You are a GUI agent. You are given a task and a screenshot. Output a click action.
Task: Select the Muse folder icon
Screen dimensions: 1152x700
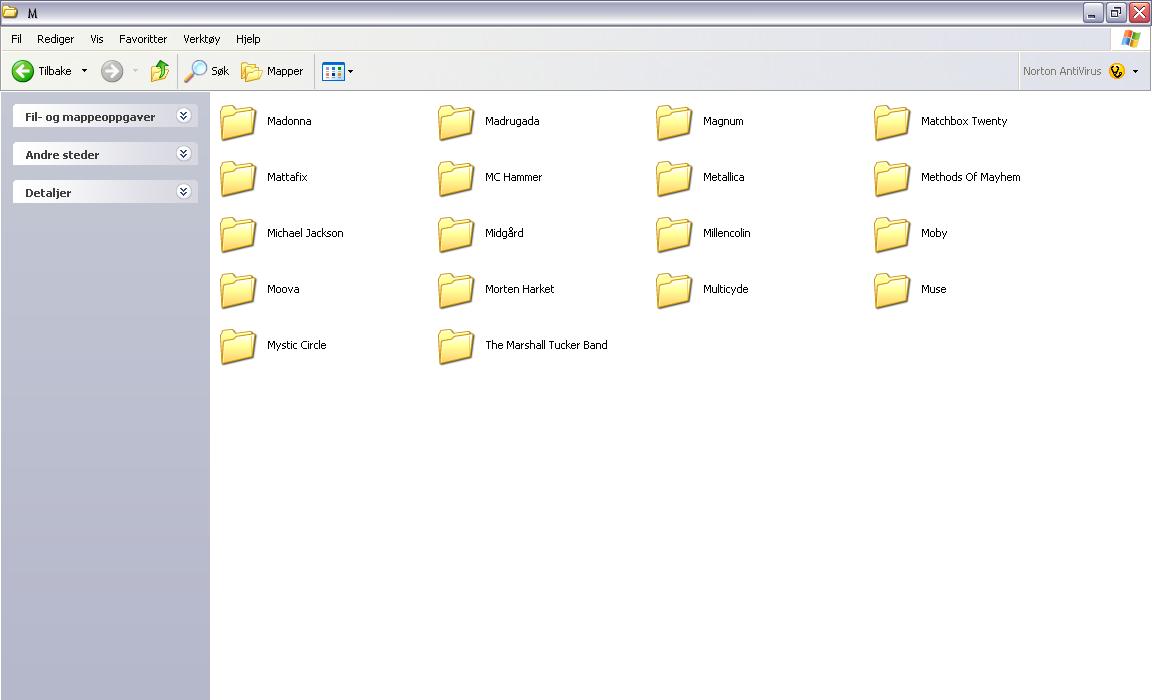(893, 289)
